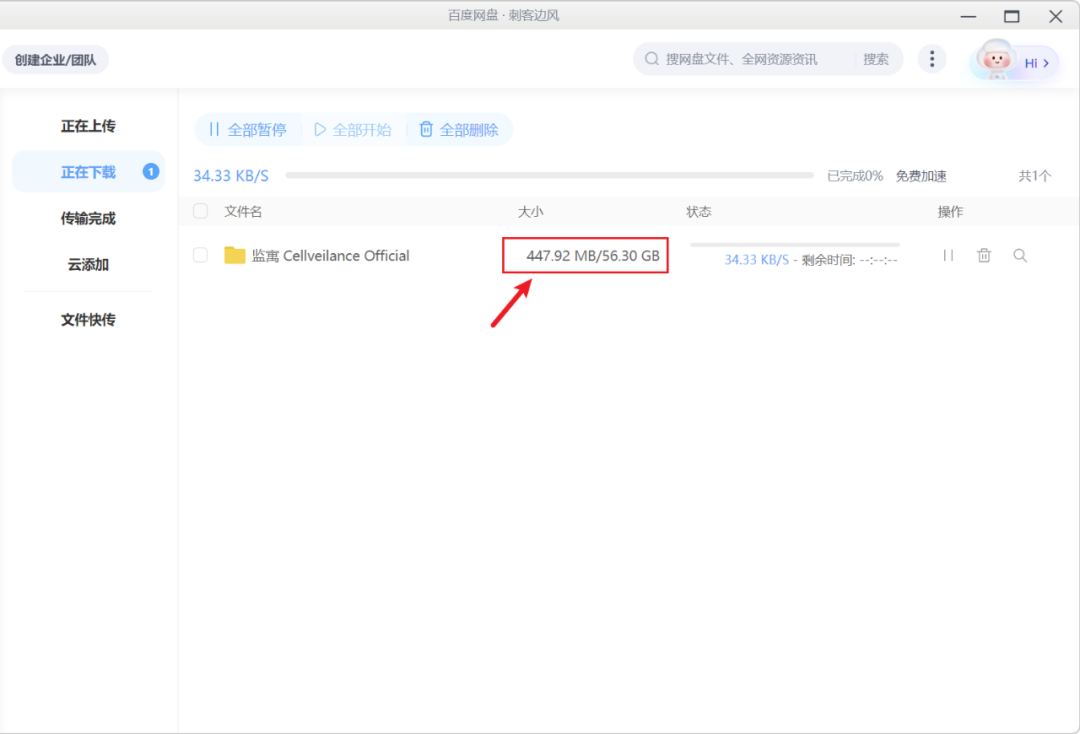This screenshot has width=1080, height=734.
Task: Minimize the 百度网盘 window
Action: (968, 16)
